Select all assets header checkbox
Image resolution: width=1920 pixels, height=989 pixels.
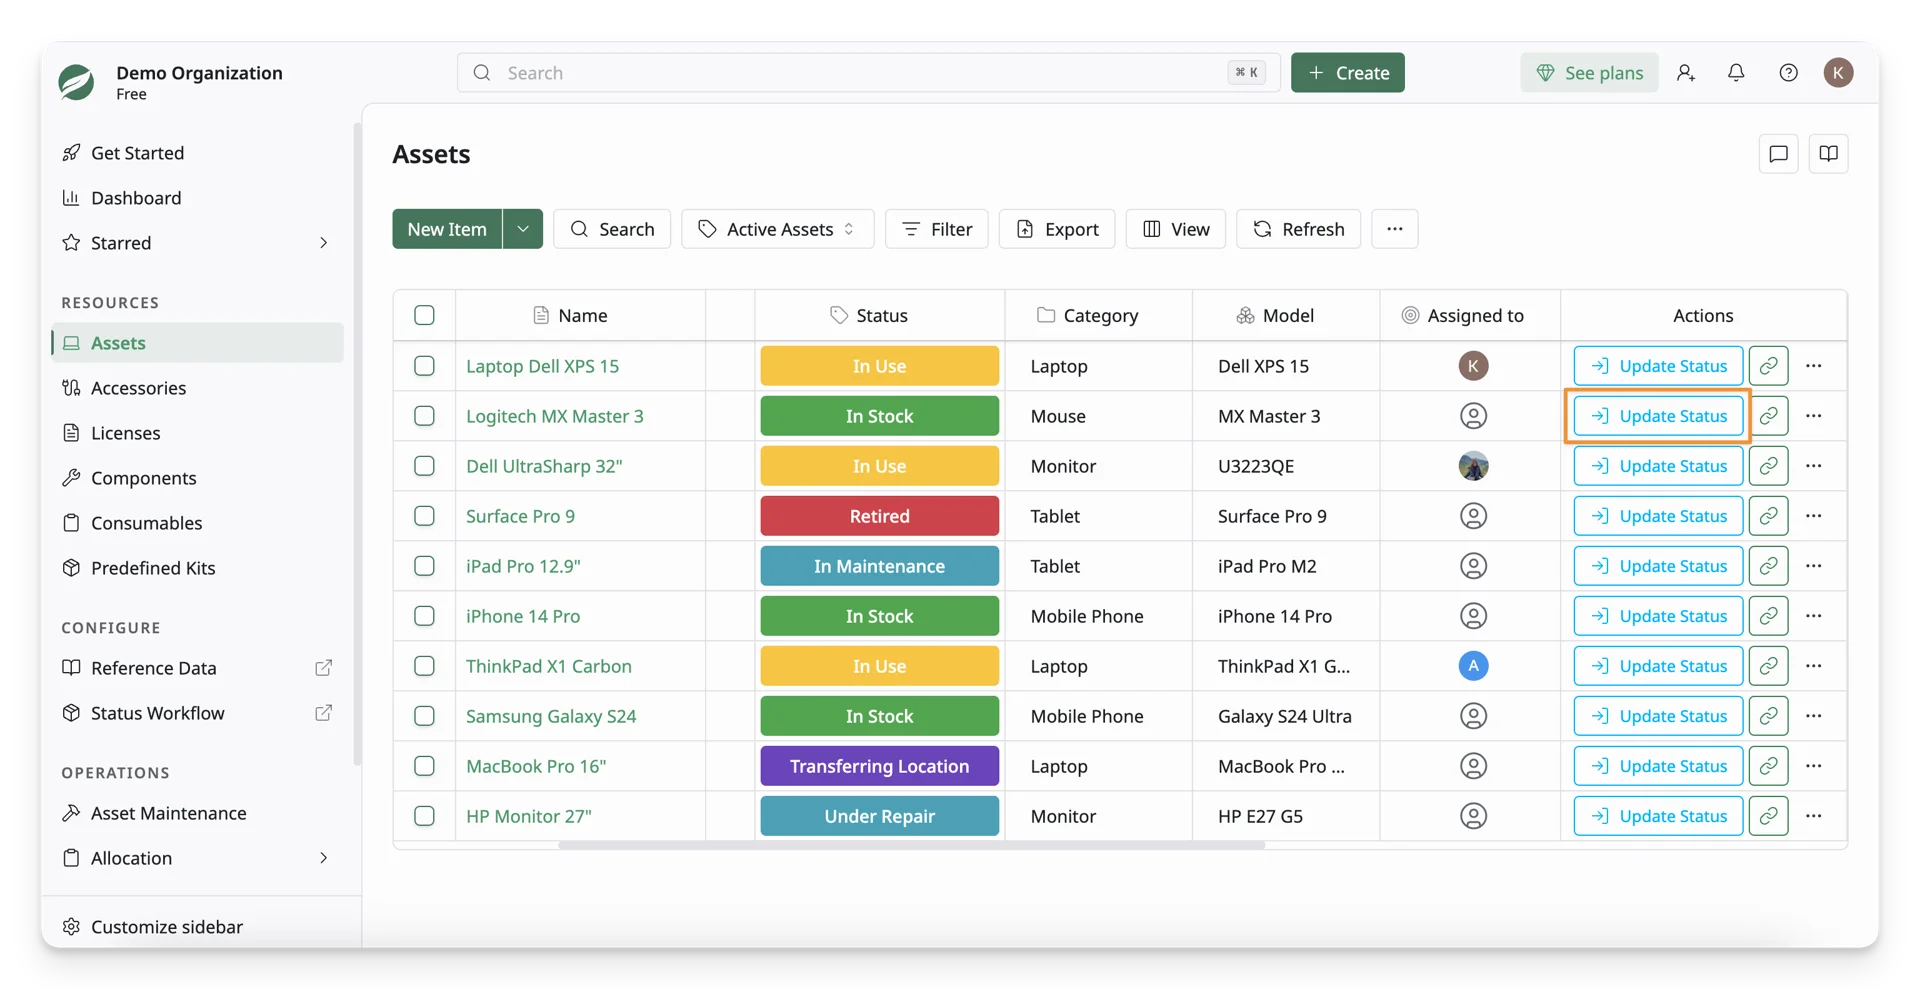pos(424,315)
